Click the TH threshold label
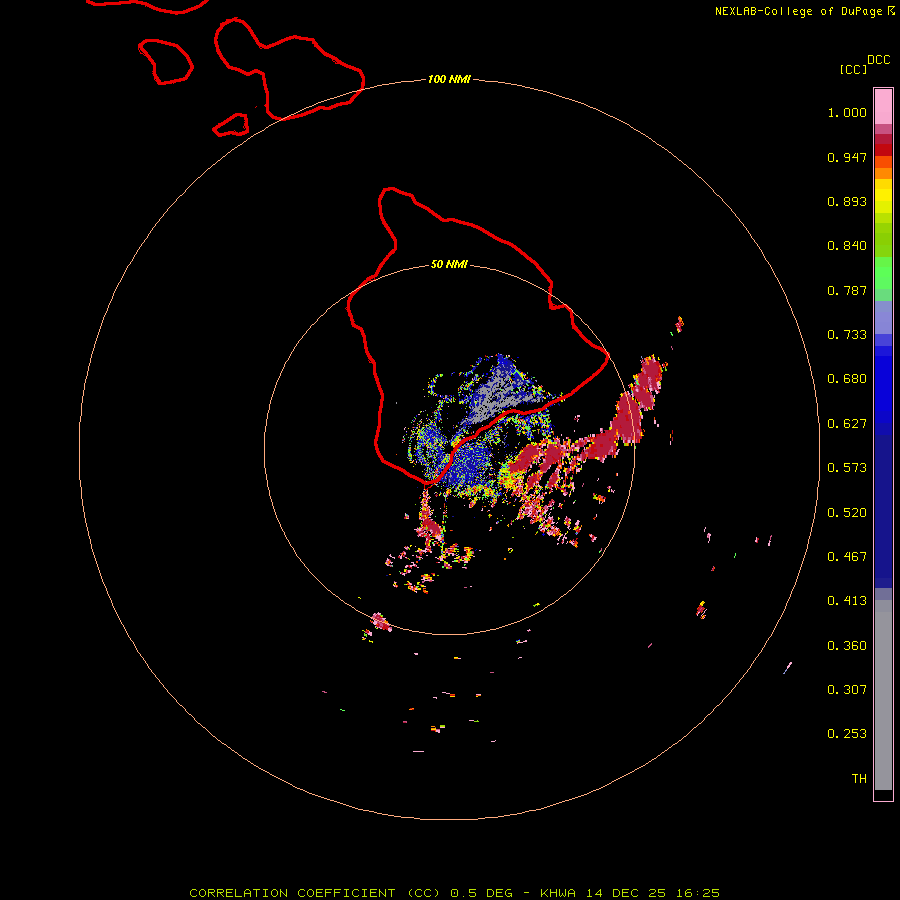This screenshot has height=900, width=900. tap(859, 779)
